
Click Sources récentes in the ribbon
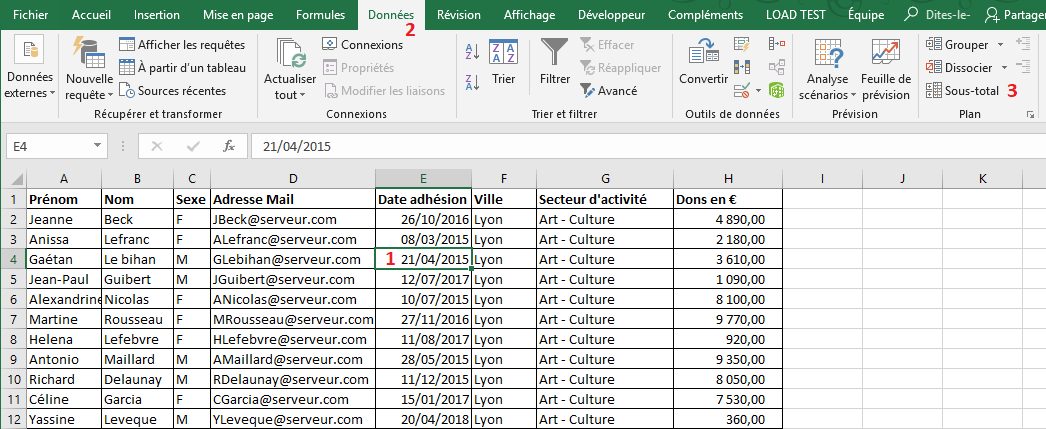click(172, 90)
